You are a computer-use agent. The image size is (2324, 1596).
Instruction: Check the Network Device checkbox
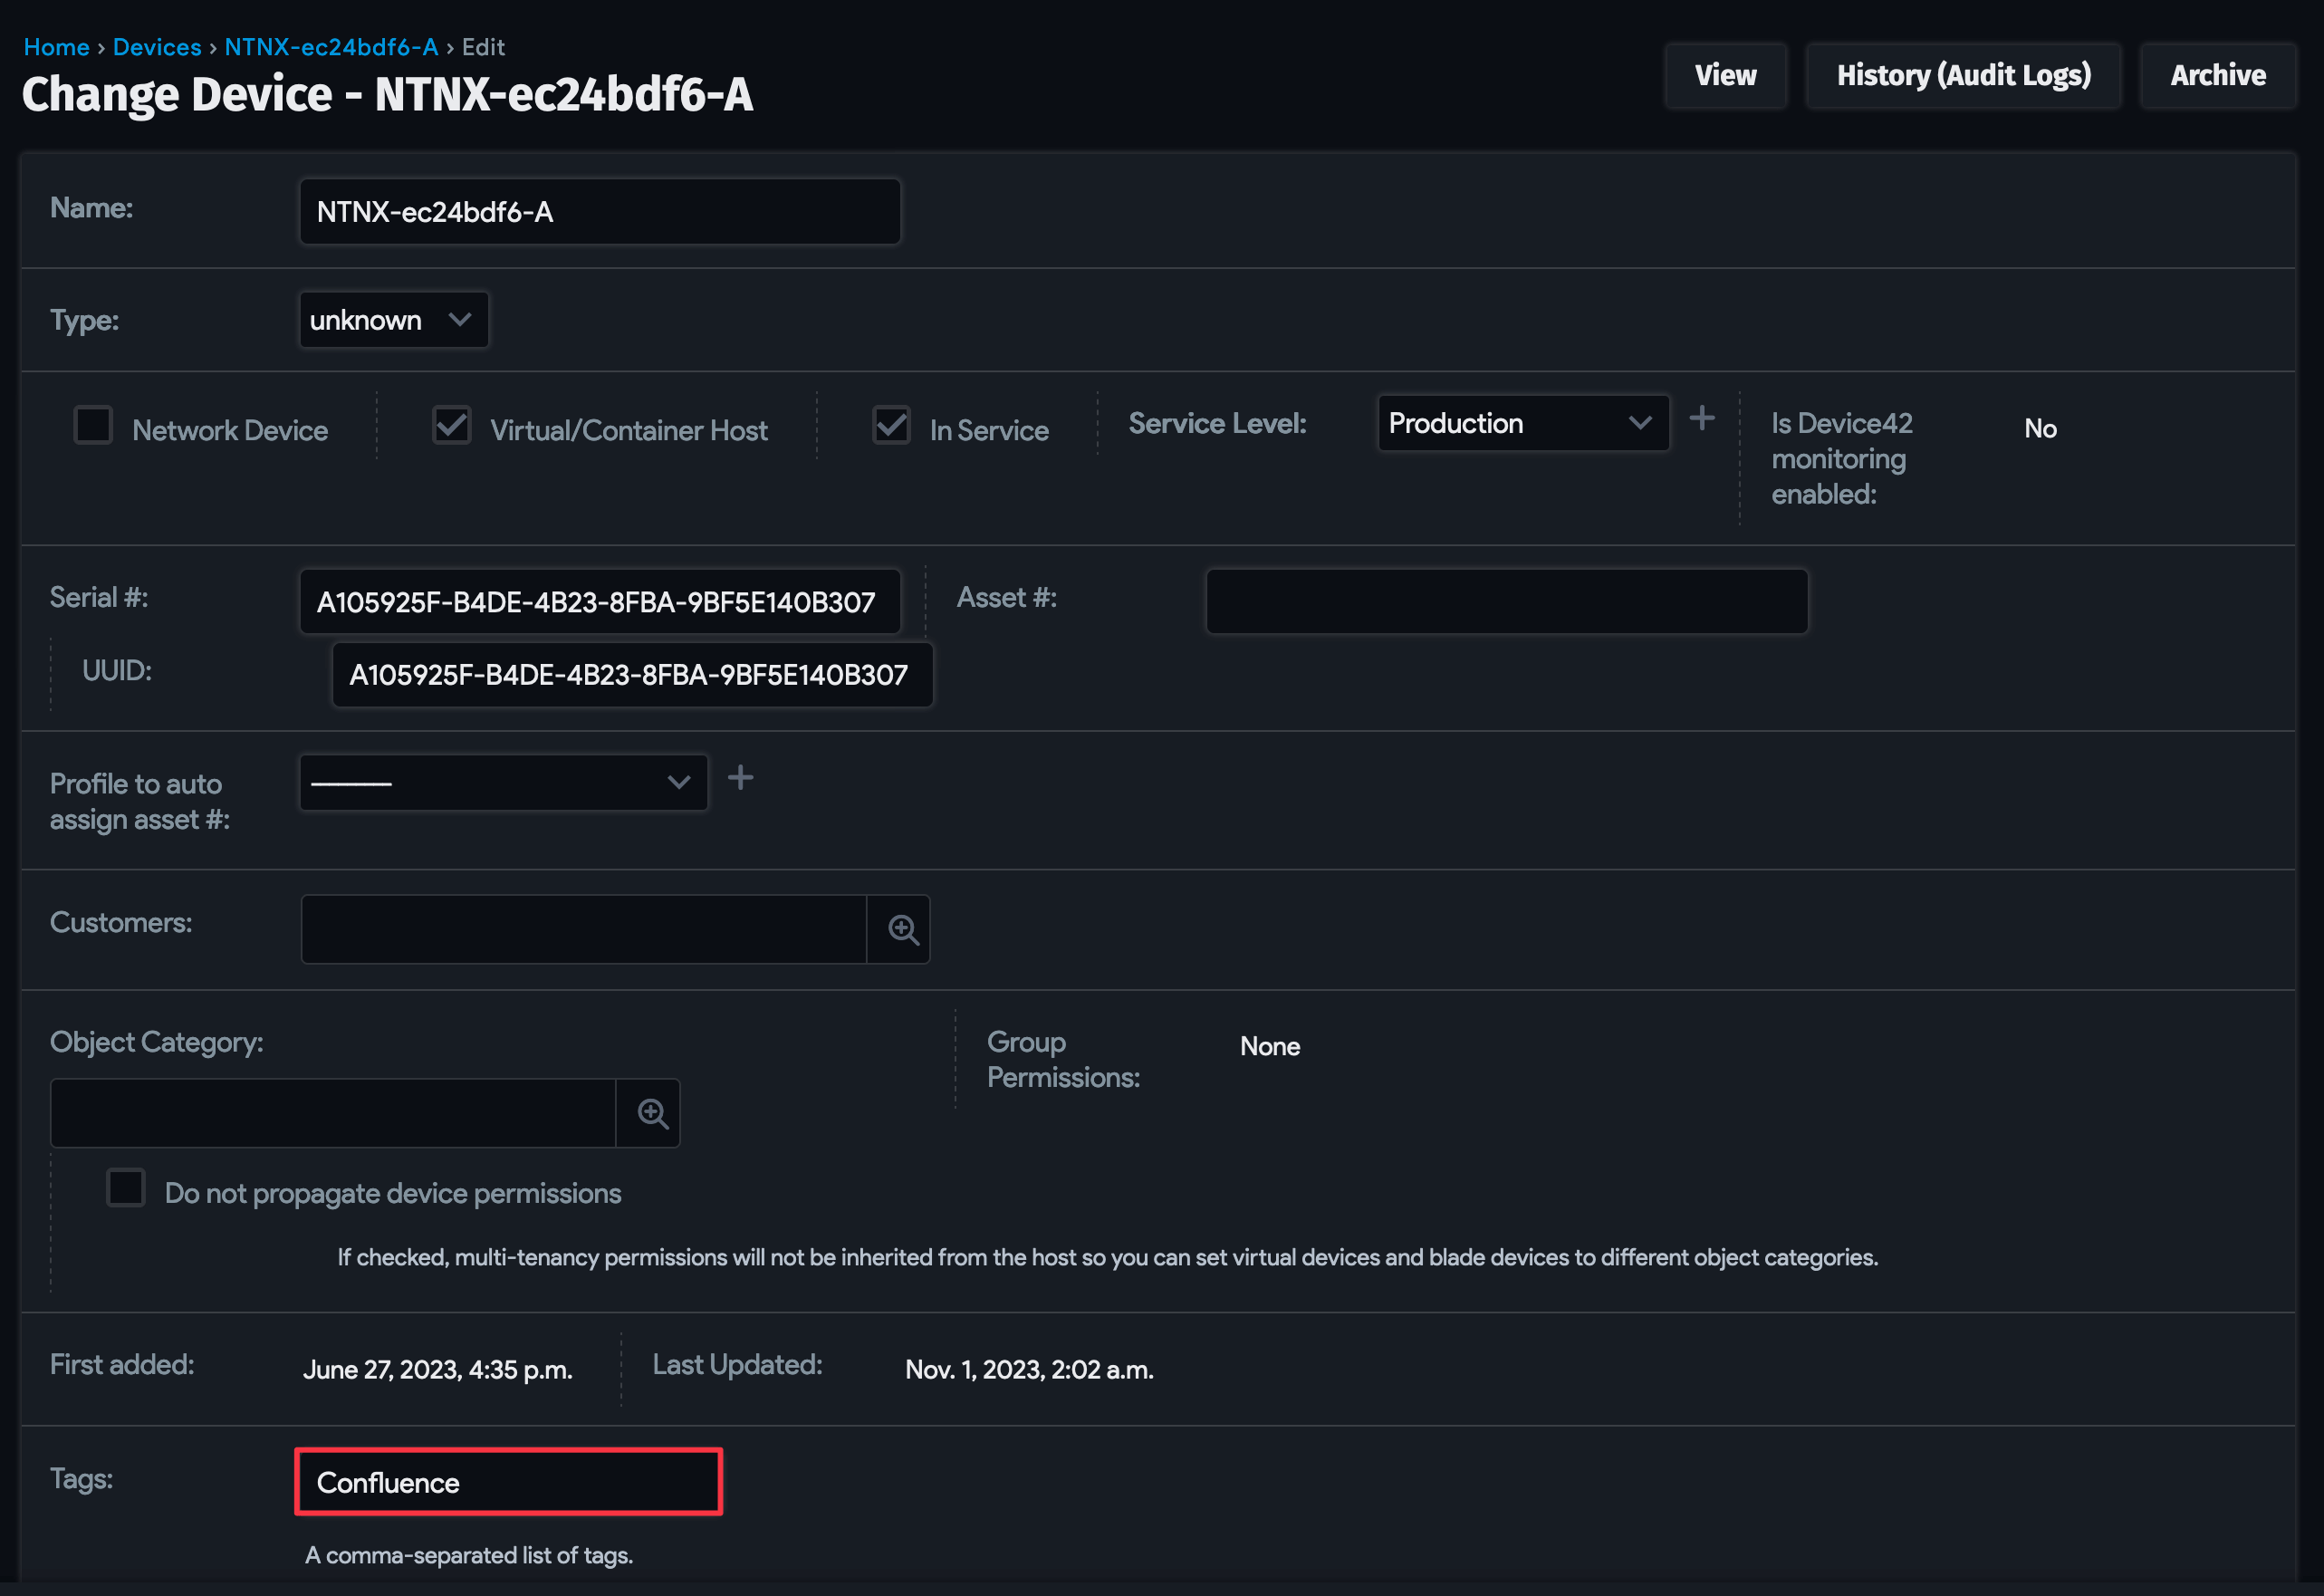click(x=93, y=425)
